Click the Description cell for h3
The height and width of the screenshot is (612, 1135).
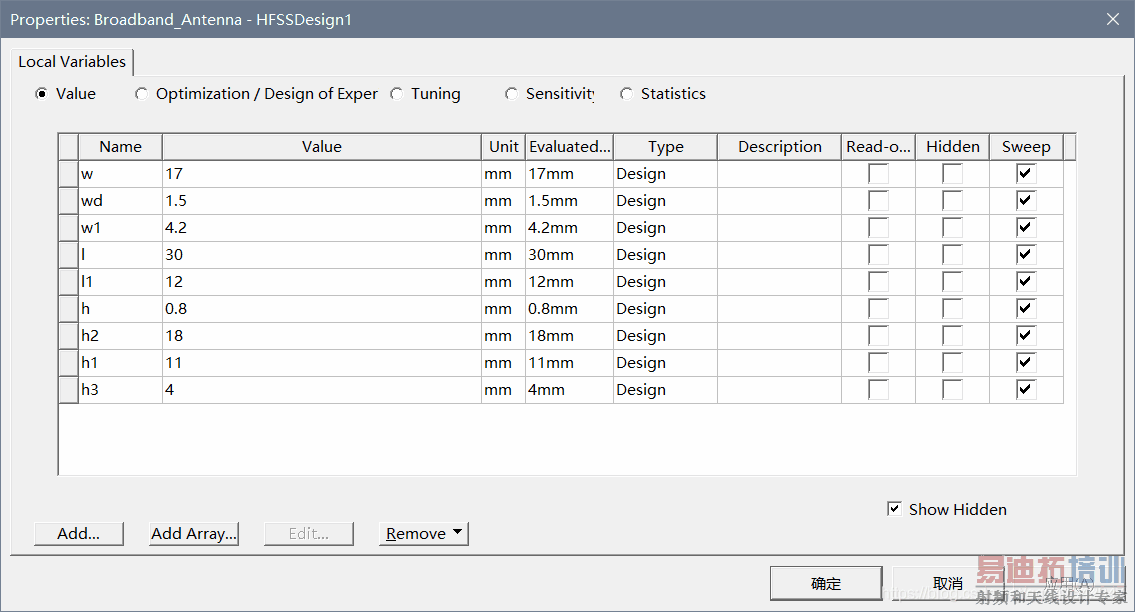pyautogui.click(x=779, y=390)
